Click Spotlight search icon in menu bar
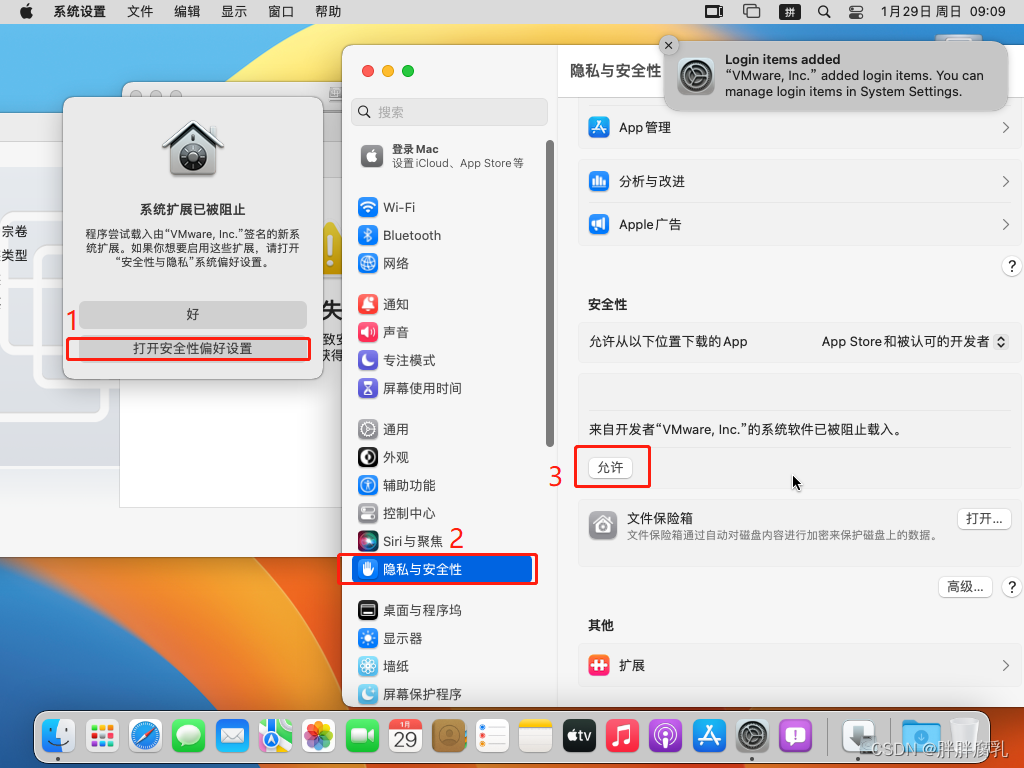Image resolution: width=1024 pixels, height=768 pixels. pyautogui.click(x=824, y=12)
